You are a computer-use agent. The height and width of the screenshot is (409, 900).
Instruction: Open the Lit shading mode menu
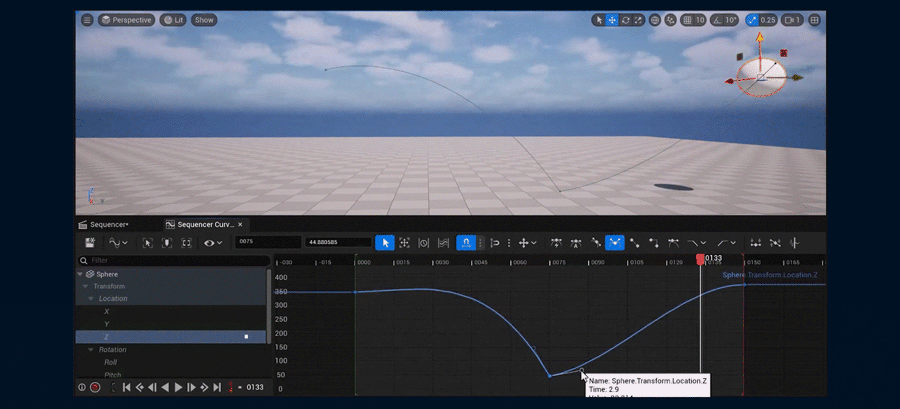(173, 20)
